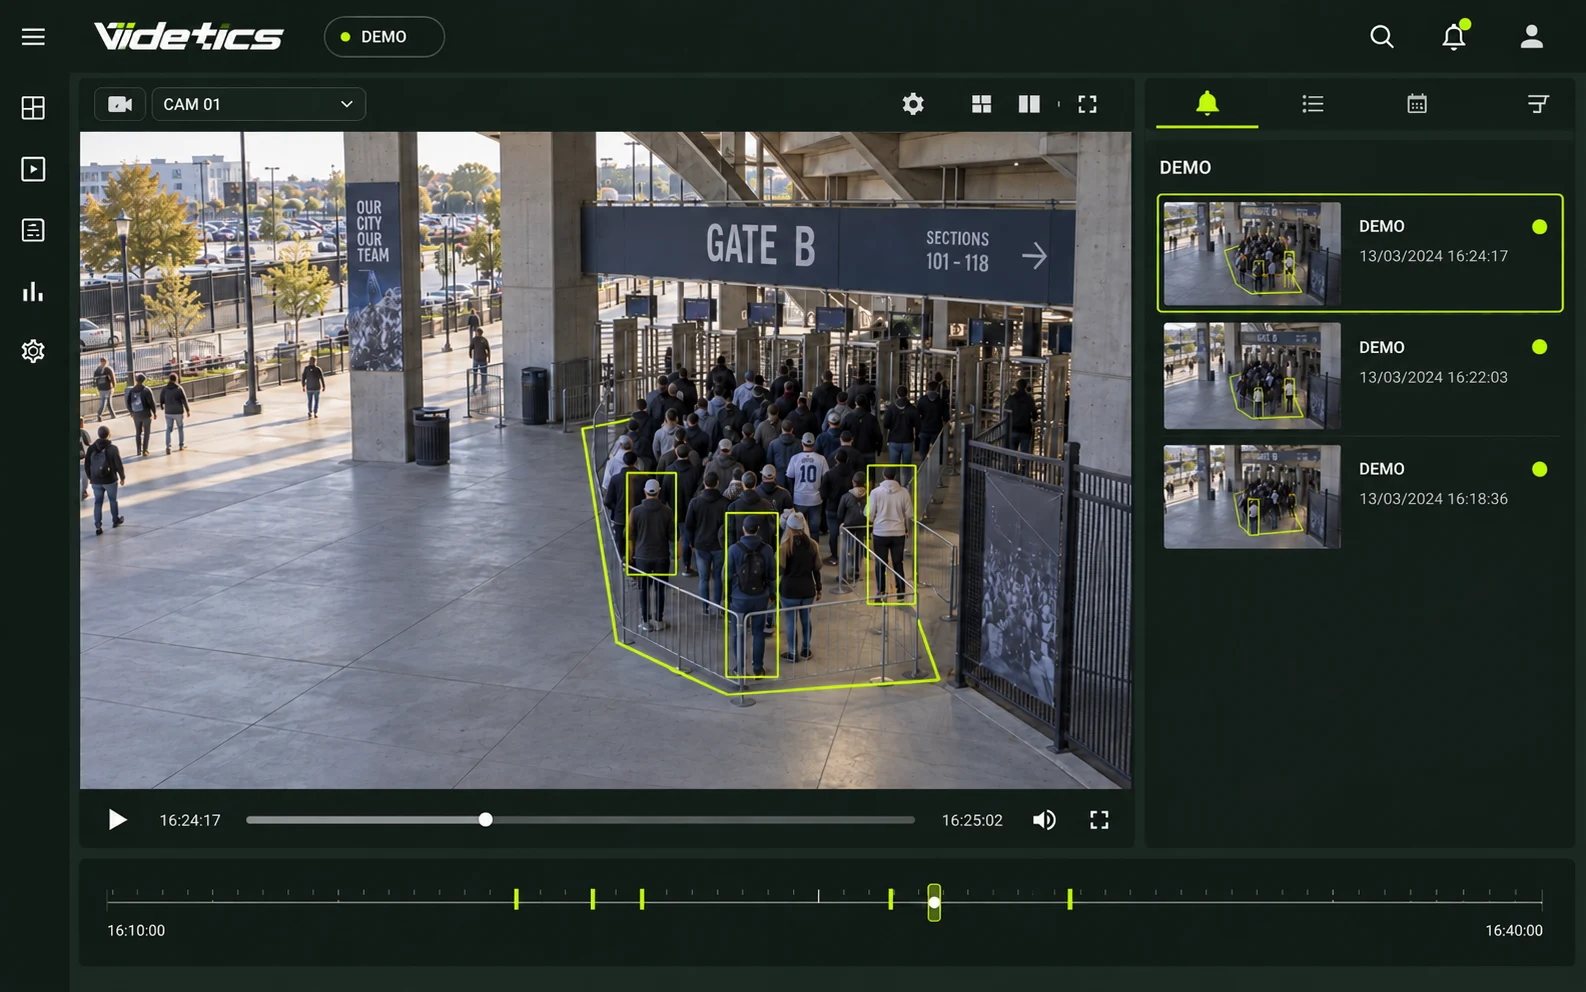Click the timeline start label "16:10:00"
Image resolution: width=1586 pixels, height=992 pixels.
coord(136,930)
